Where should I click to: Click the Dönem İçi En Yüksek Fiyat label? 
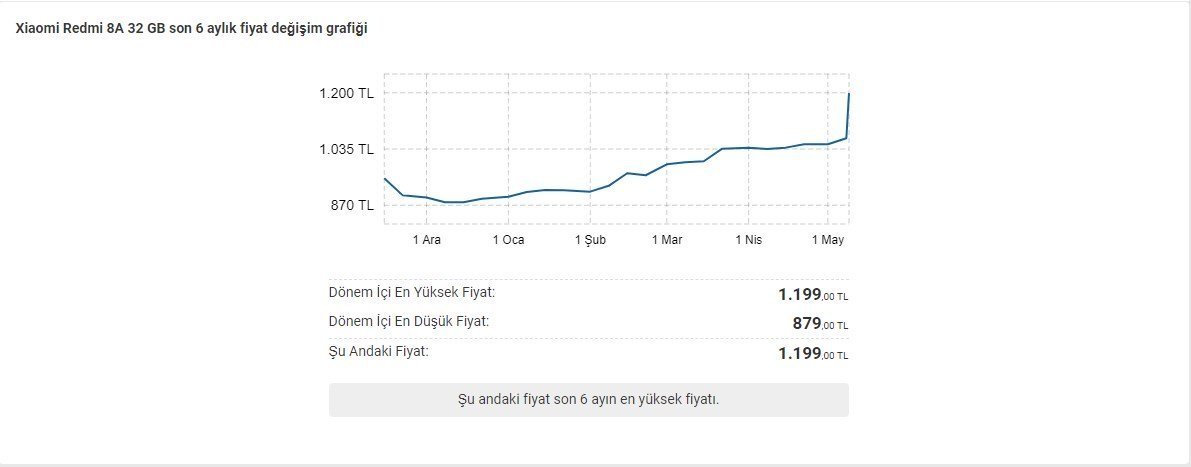pyautogui.click(x=412, y=293)
